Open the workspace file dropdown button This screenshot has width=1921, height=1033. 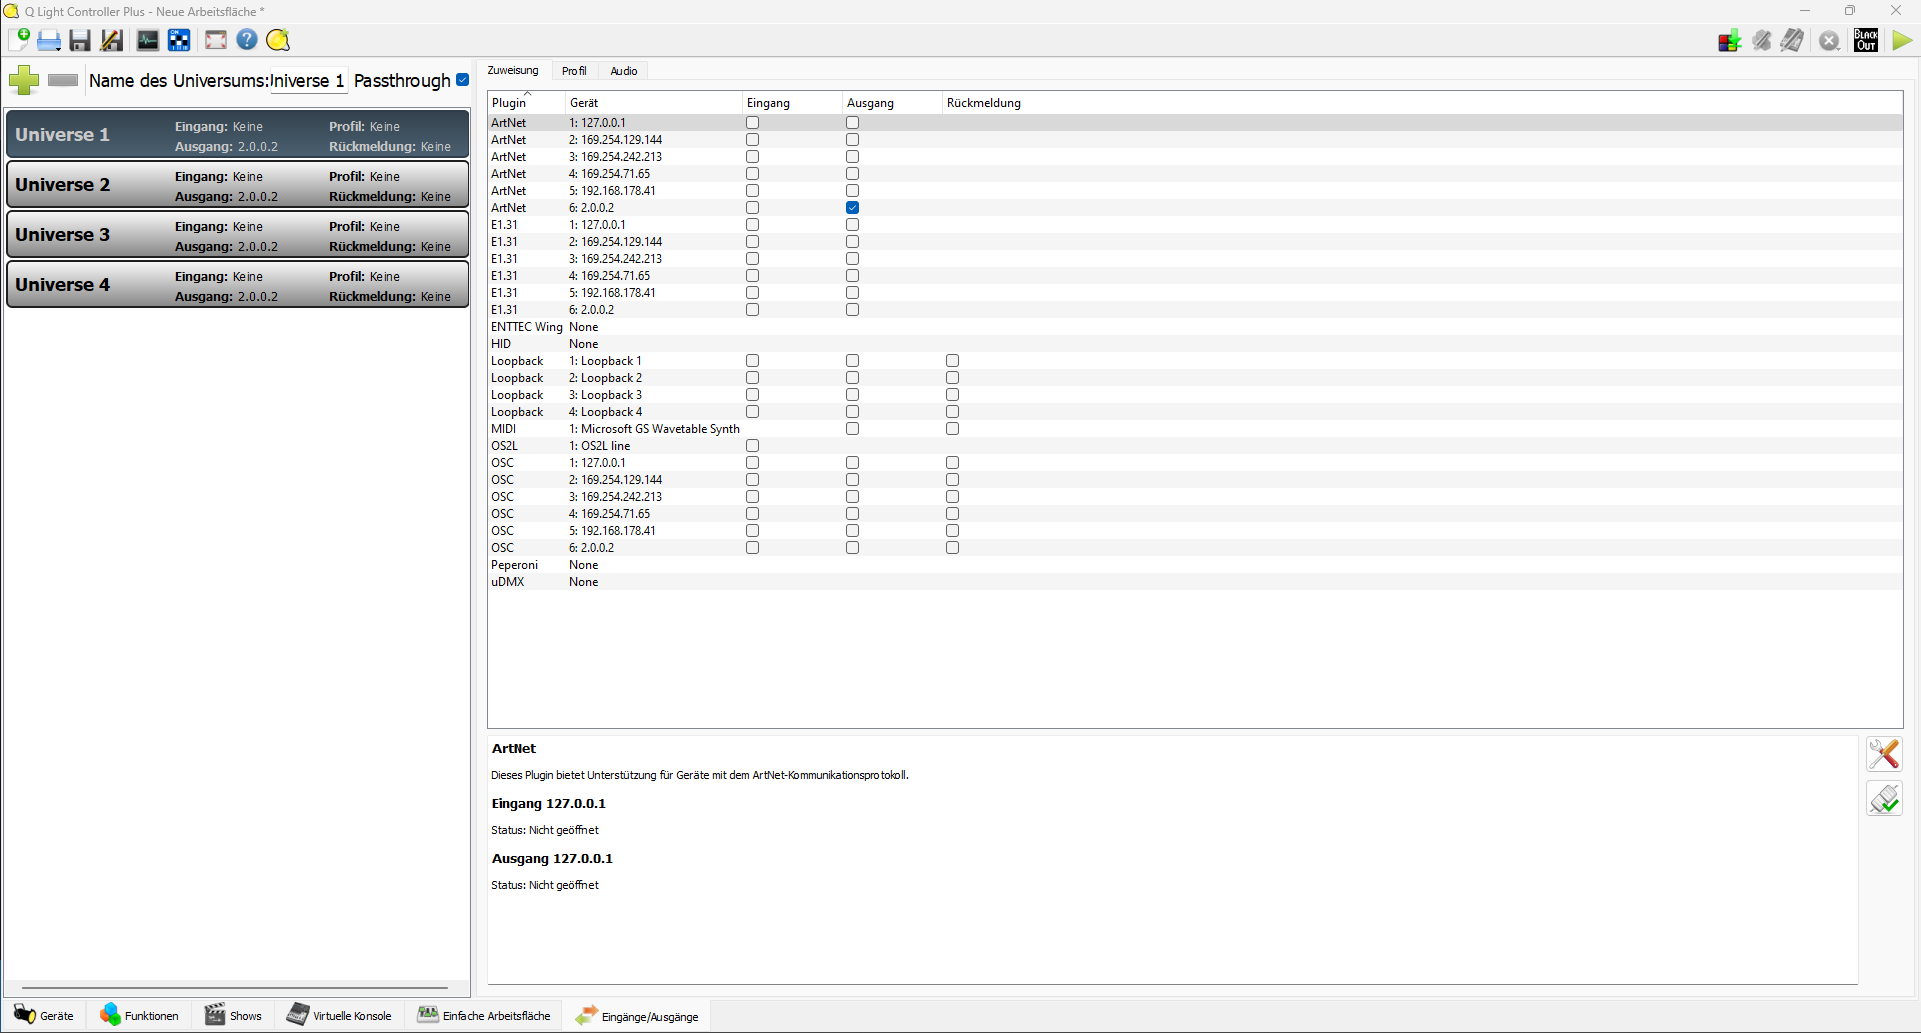tap(49, 40)
